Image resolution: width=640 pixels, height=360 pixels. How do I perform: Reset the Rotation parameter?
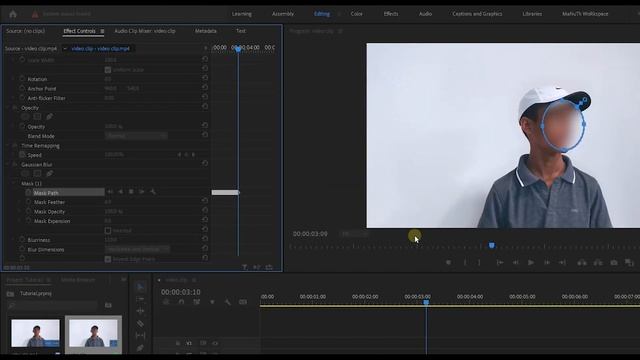(x=205, y=78)
